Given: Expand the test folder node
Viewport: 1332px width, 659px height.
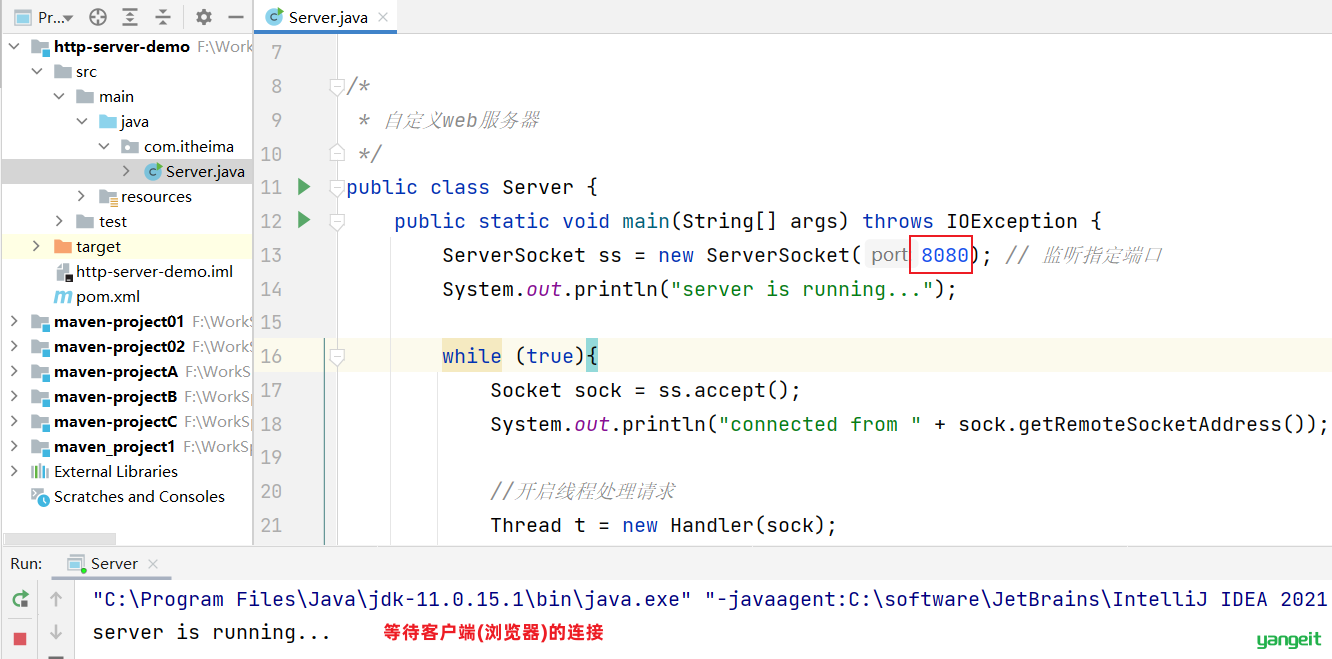Looking at the screenshot, I should click(59, 222).
